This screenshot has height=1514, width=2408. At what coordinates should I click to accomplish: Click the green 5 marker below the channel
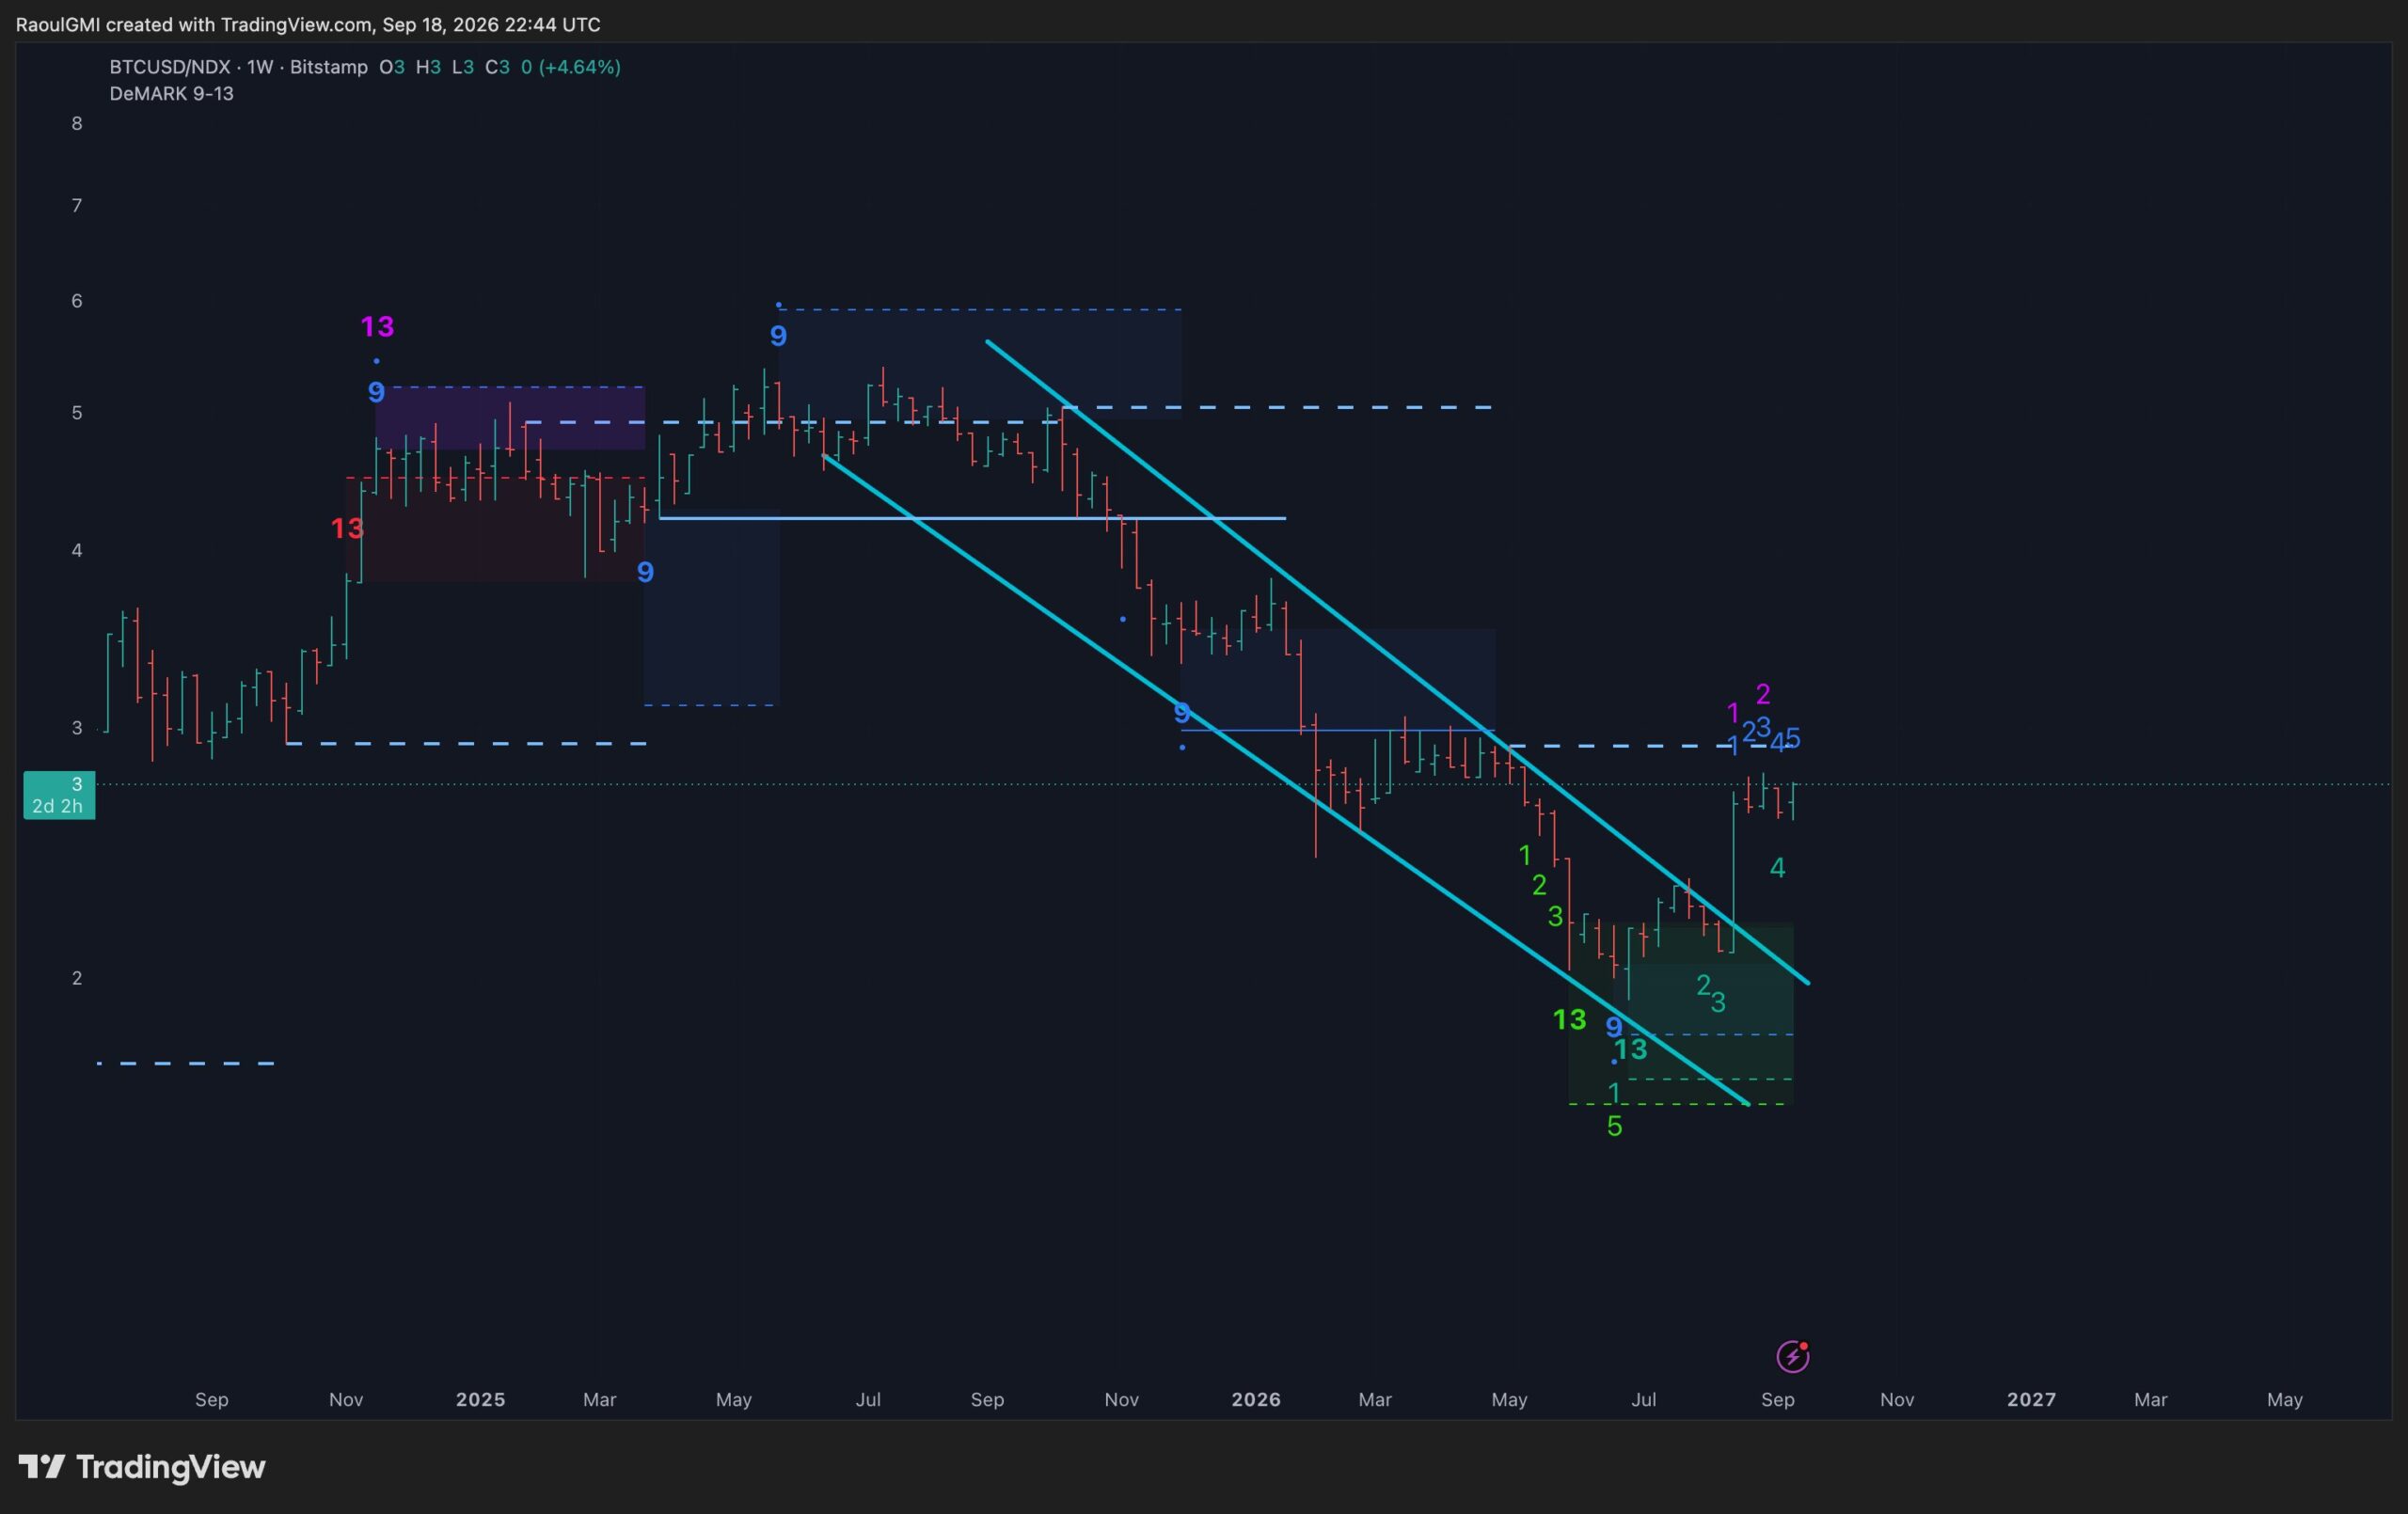coord(1614,1126)
